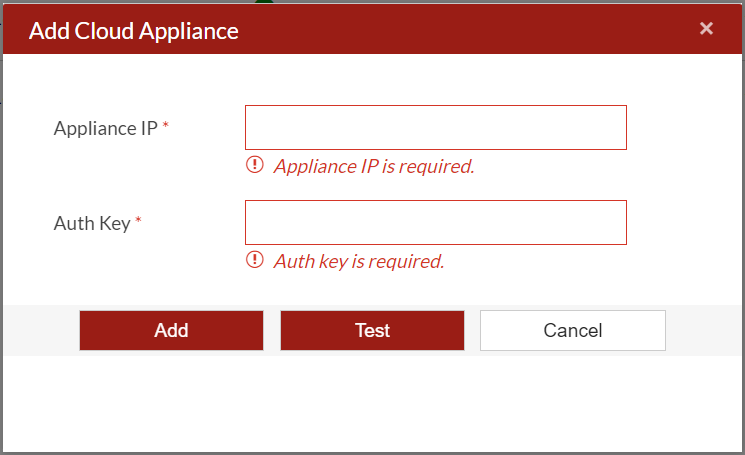745x455 pixels.
Task: Close the Add Cloud Appliance dialog
Action: click(706, 29)
